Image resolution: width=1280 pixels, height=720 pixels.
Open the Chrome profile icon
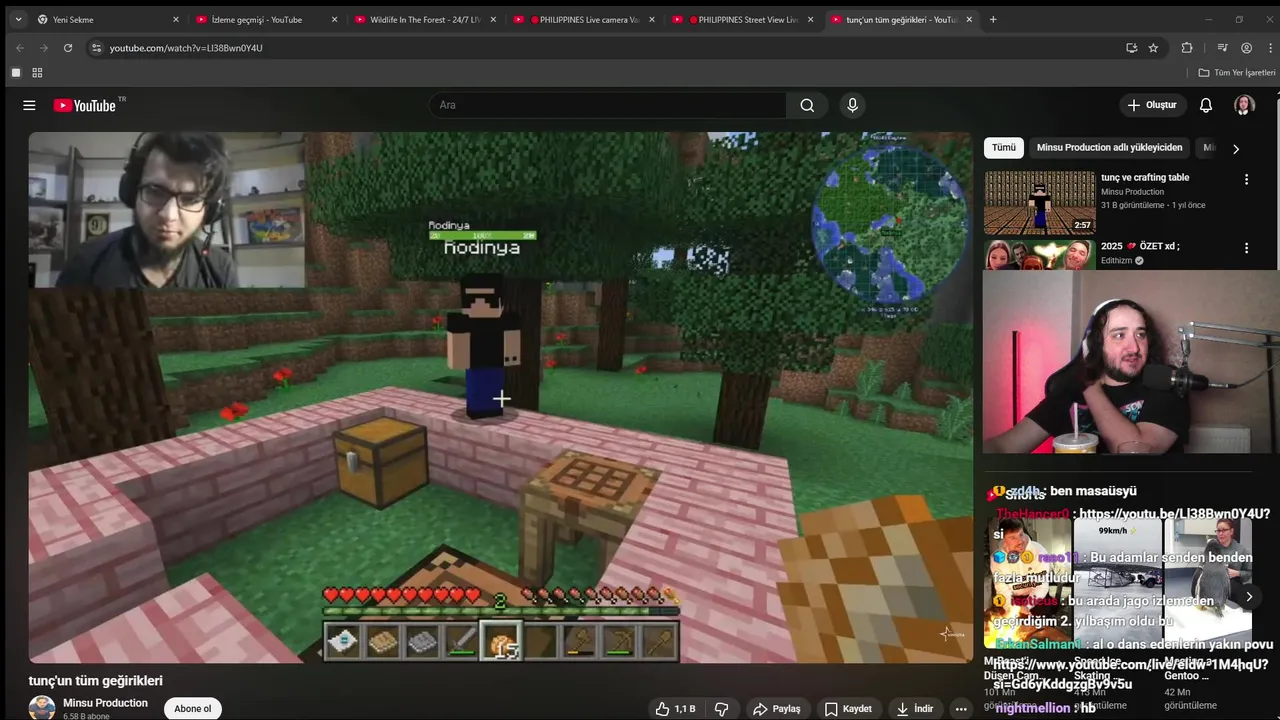[x=1246, y=48]
